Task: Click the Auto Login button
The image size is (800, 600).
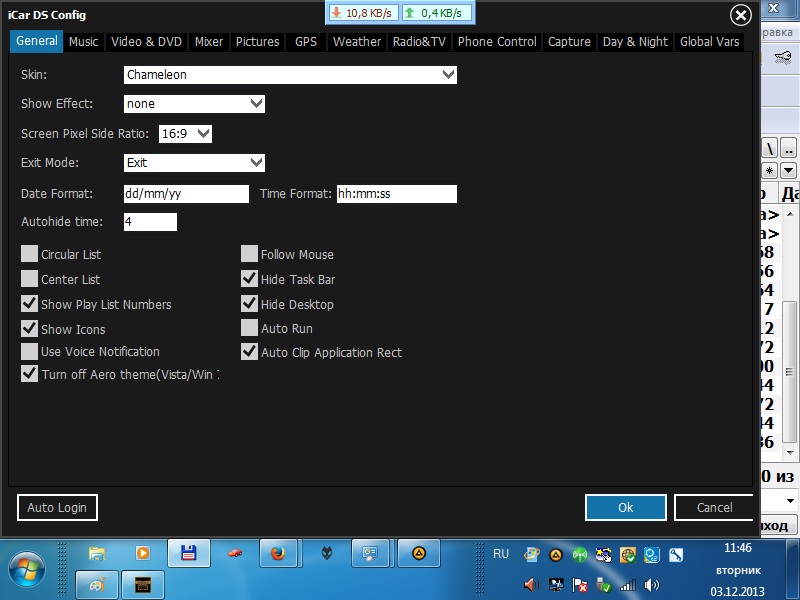Action: point(57,507)
